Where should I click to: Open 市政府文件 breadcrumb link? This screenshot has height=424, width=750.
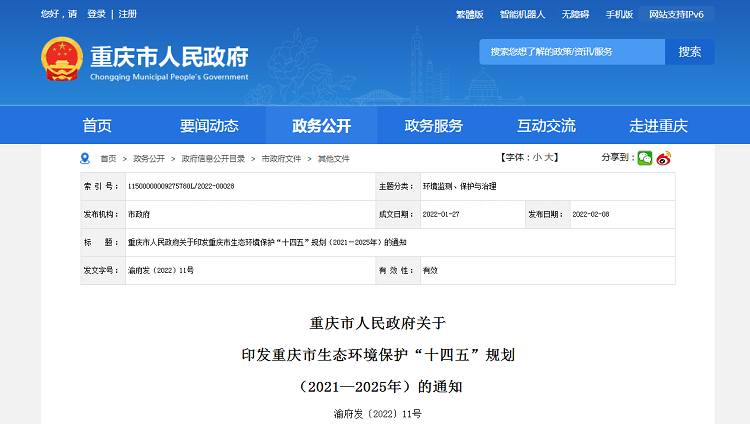281,159
